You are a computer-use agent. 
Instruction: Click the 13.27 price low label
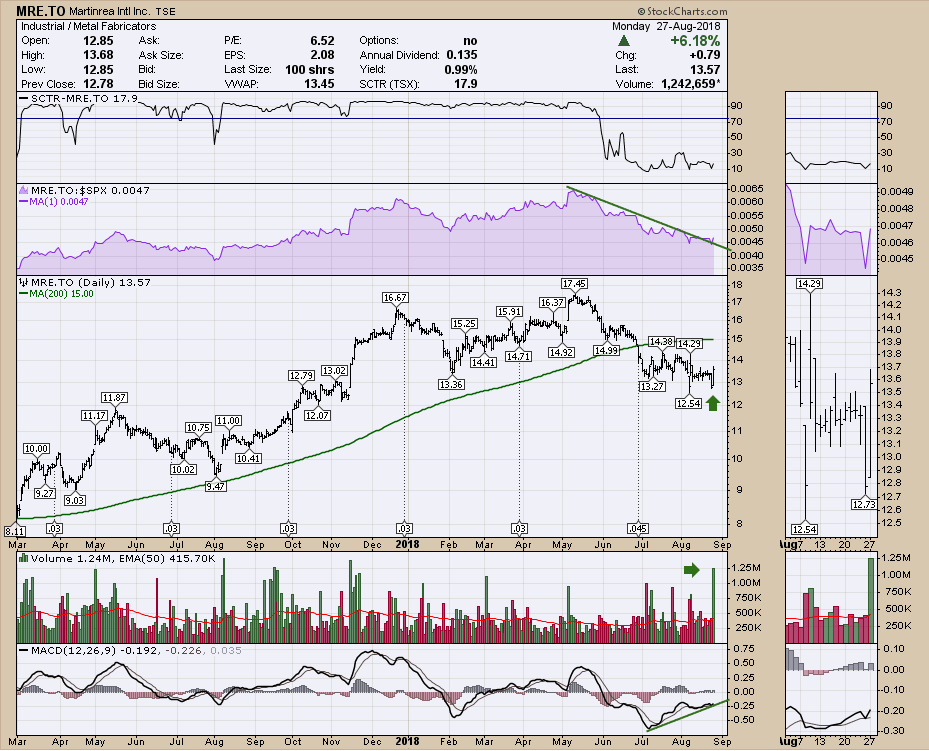[652, 386]
